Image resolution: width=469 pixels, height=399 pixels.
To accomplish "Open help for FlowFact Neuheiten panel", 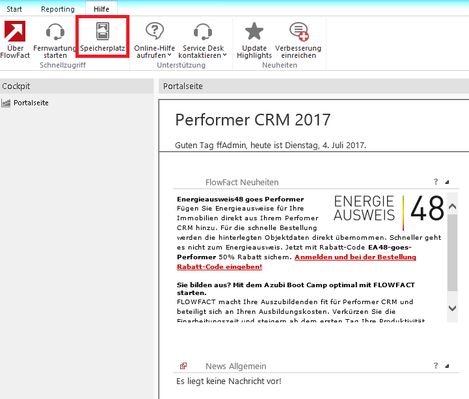I will pyautogui.click(x=436, y=182).
